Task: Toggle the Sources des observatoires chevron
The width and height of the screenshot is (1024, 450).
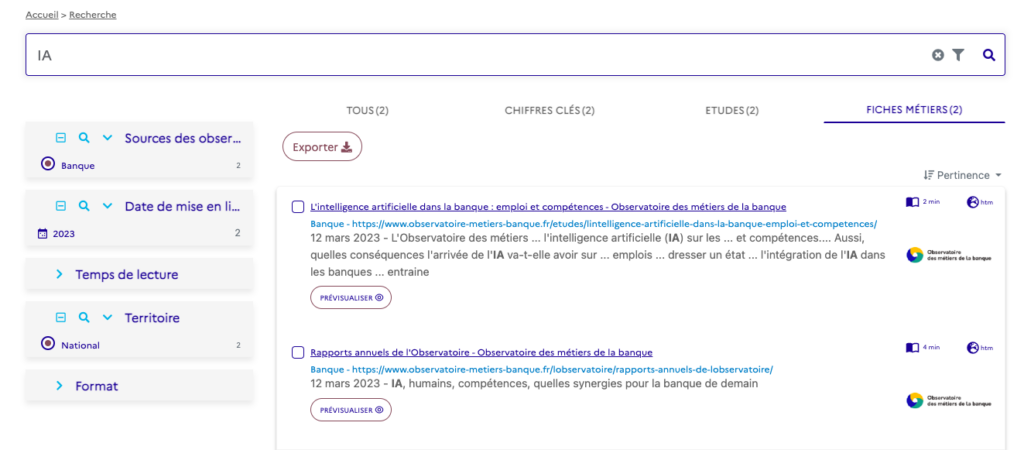Action: click(x=107, y=138)
